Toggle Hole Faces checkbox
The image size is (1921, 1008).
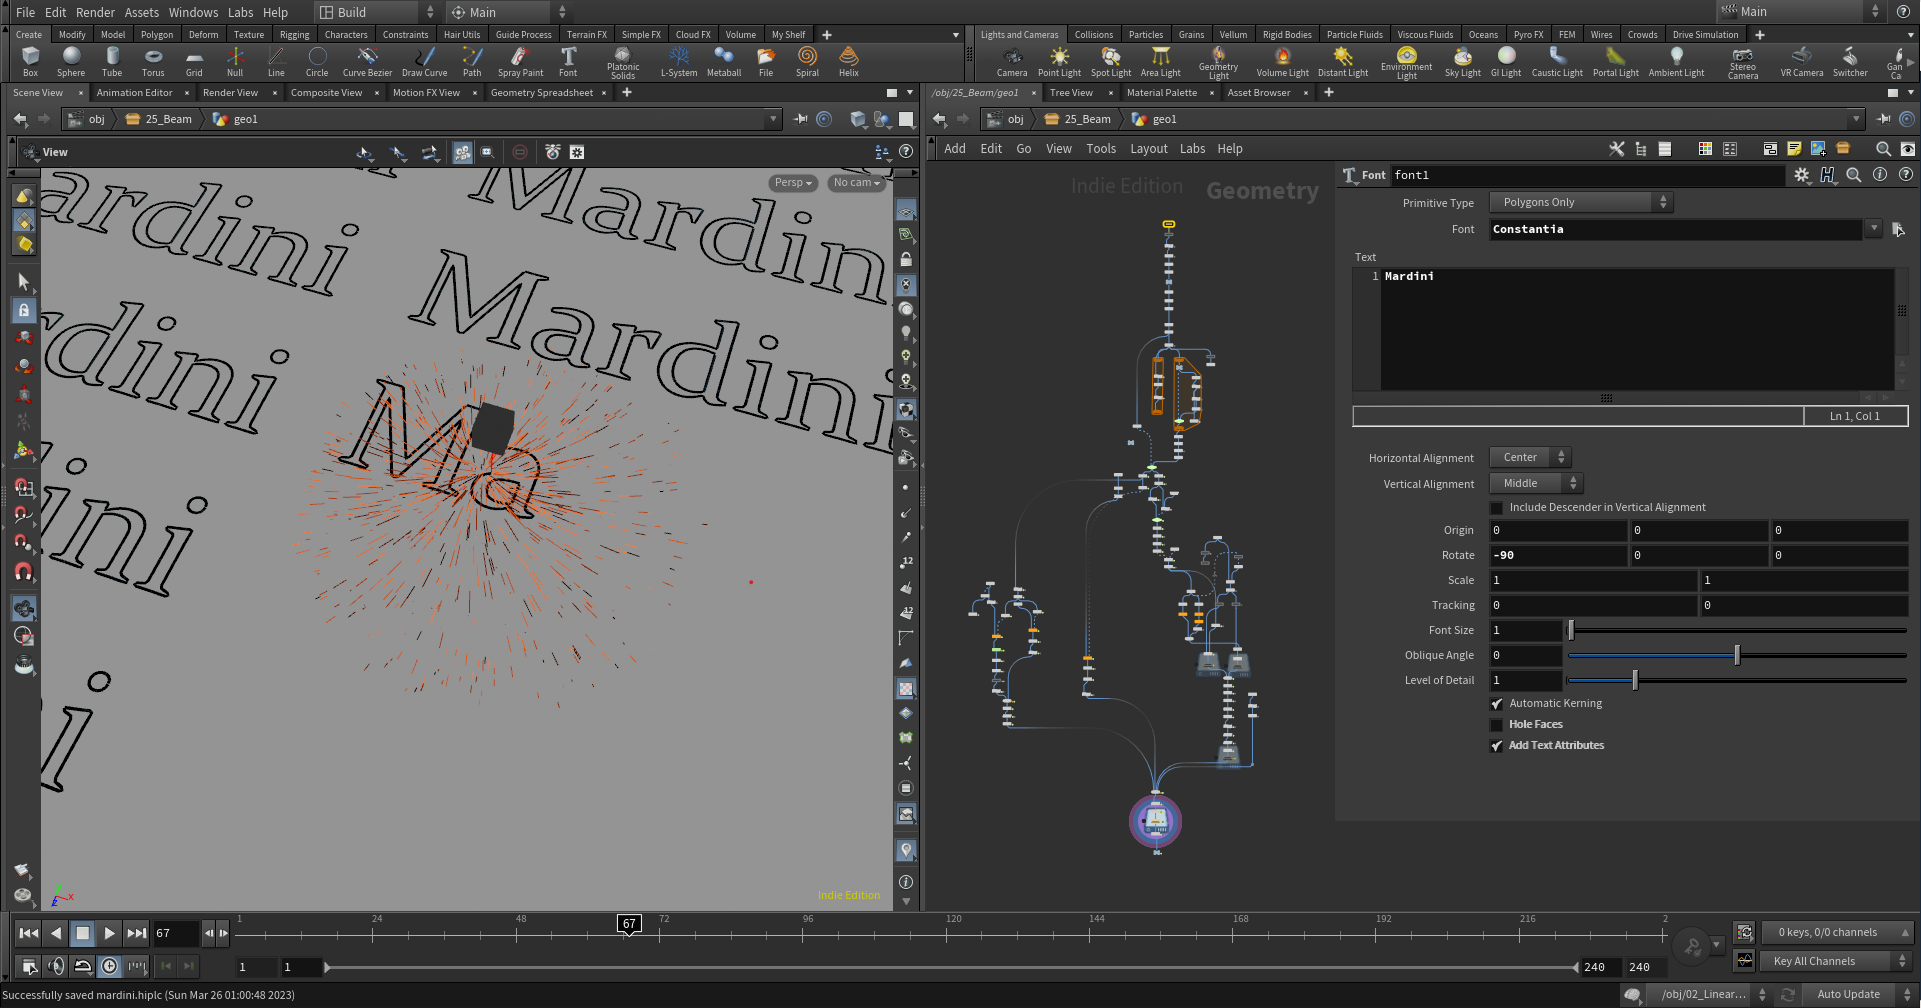[x=1497, y=725]
